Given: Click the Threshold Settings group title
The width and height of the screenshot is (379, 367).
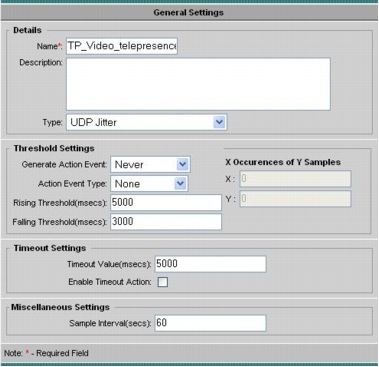Looking at the screenshot, I should point(54,148).
